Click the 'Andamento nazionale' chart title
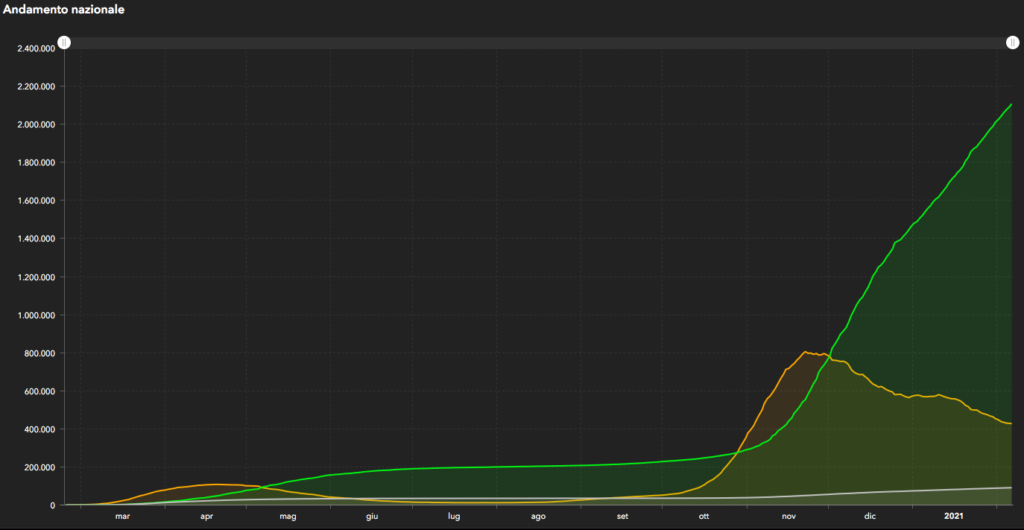1024x530 pixels. click(x=63, y=9)
